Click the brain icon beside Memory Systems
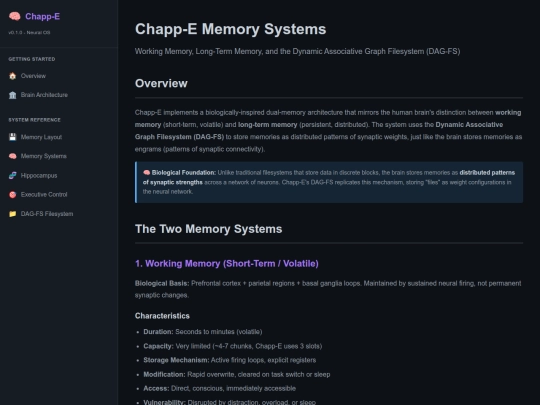The width and height of the screenshot is (540, 405). (13, 156)
